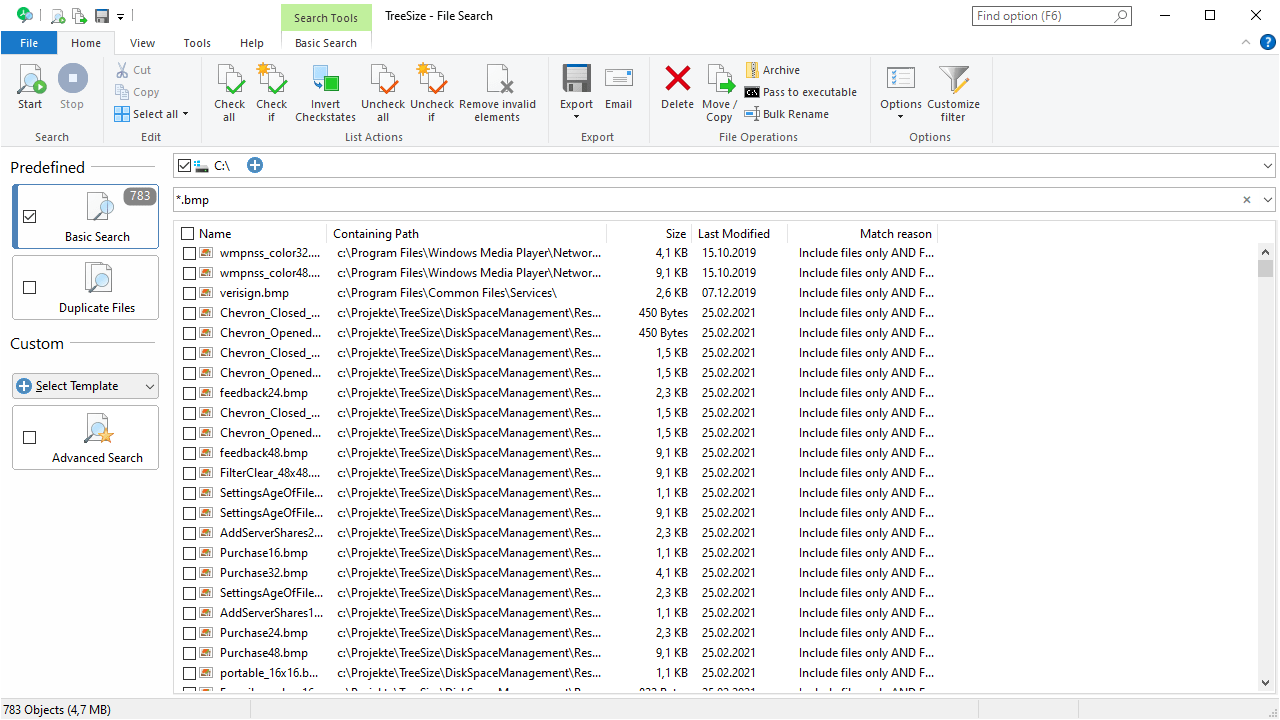The height and width of the screenshot is (720, 1280).
Task: Uncheck the C:\ drive checkbox
Action: point(183,165)
